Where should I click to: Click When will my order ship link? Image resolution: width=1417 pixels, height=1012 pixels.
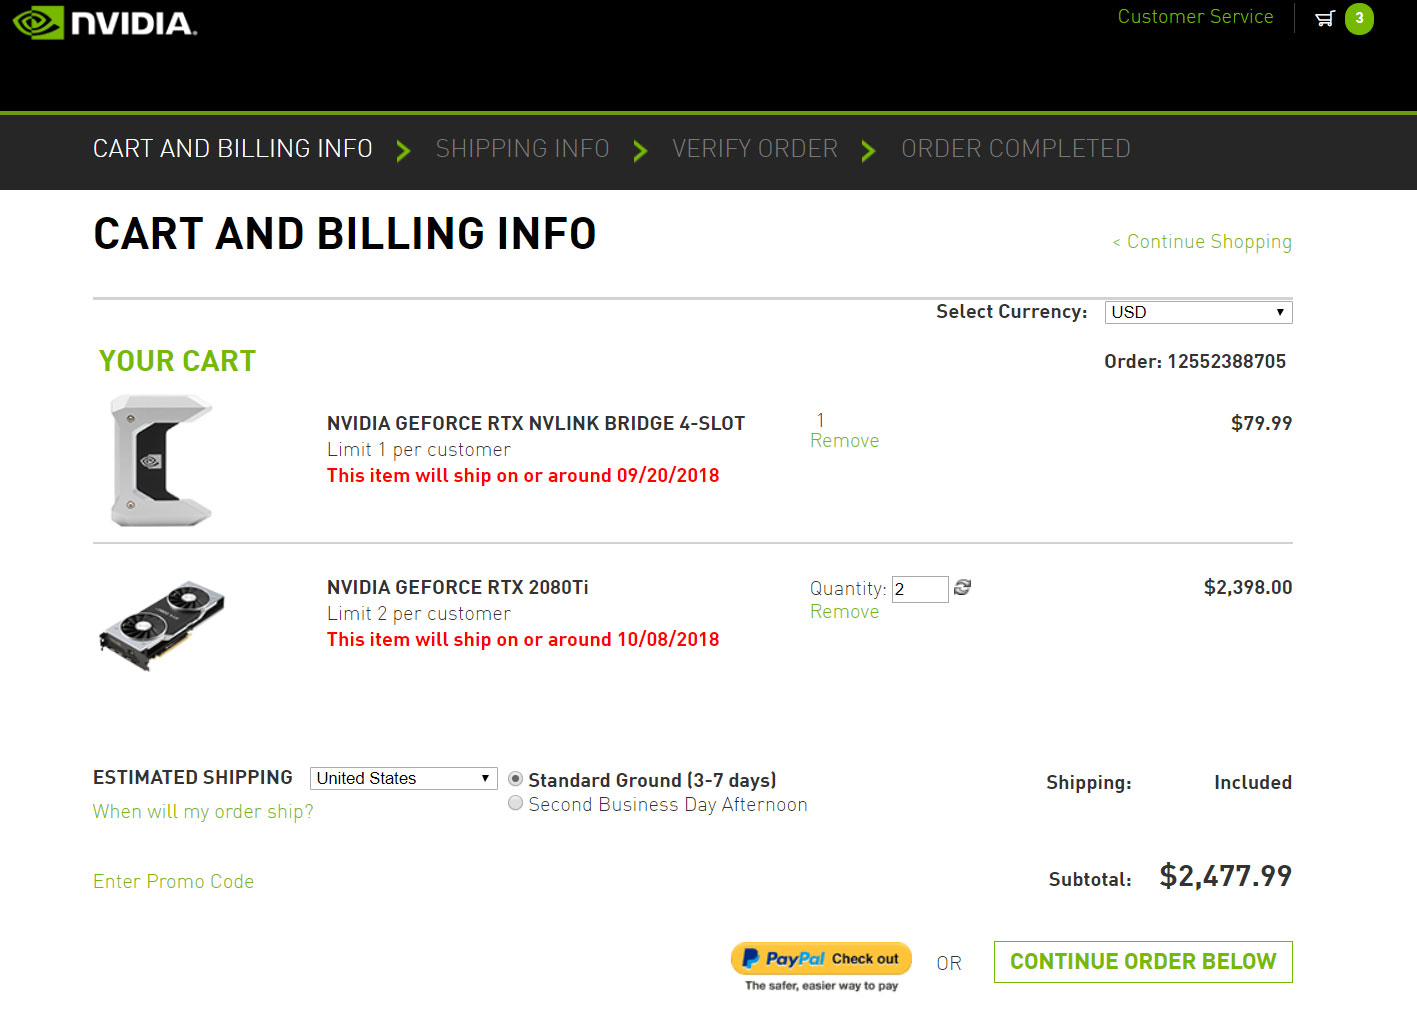click(203, 812)
